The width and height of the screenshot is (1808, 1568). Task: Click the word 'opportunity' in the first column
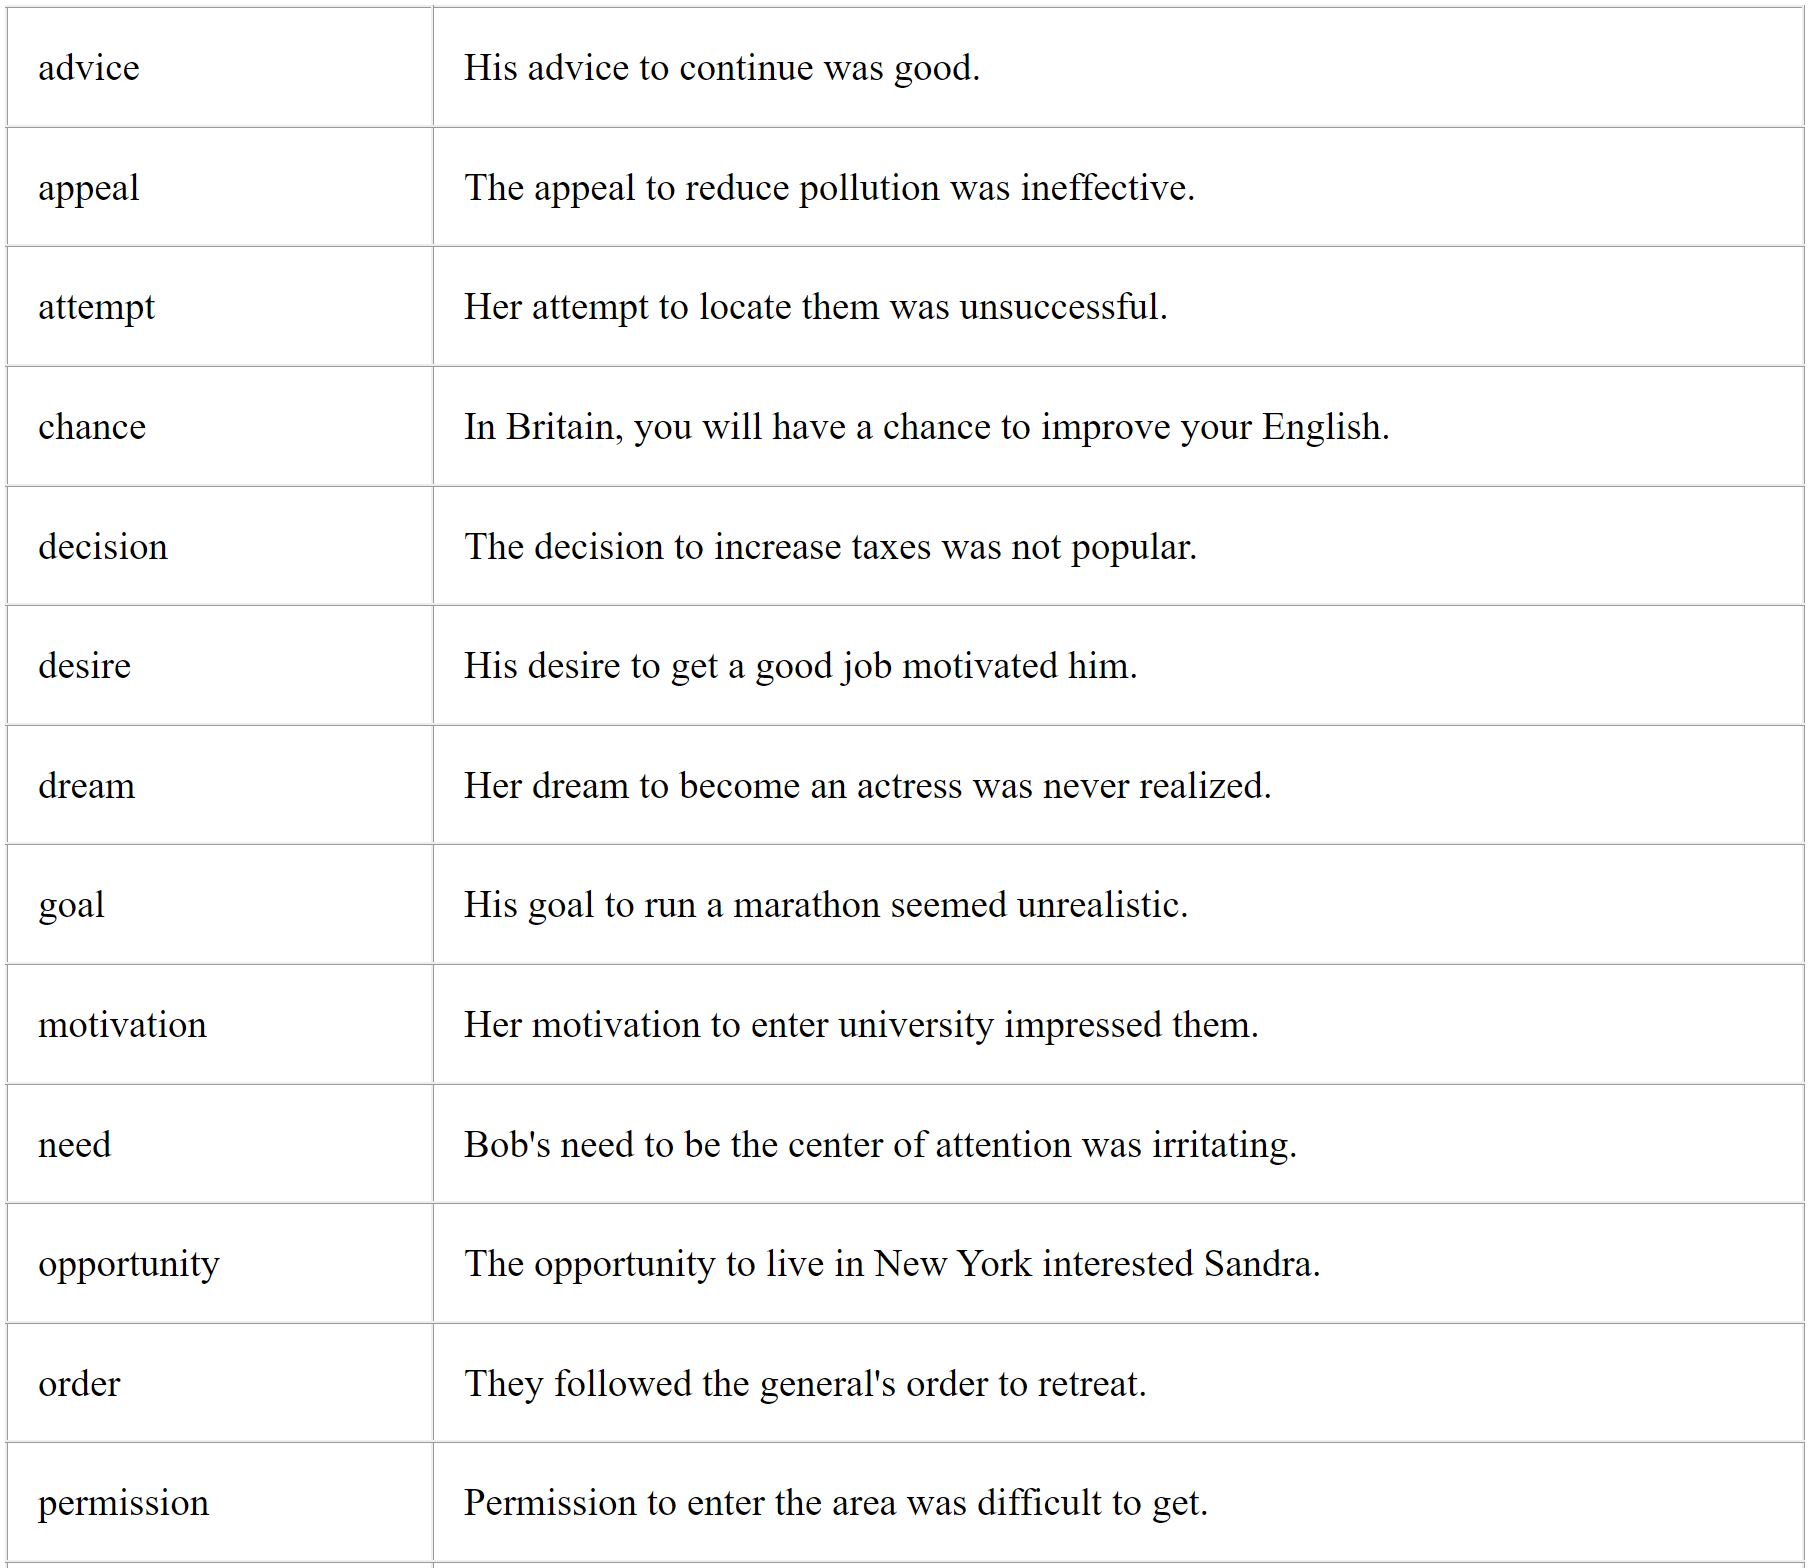128,1264
